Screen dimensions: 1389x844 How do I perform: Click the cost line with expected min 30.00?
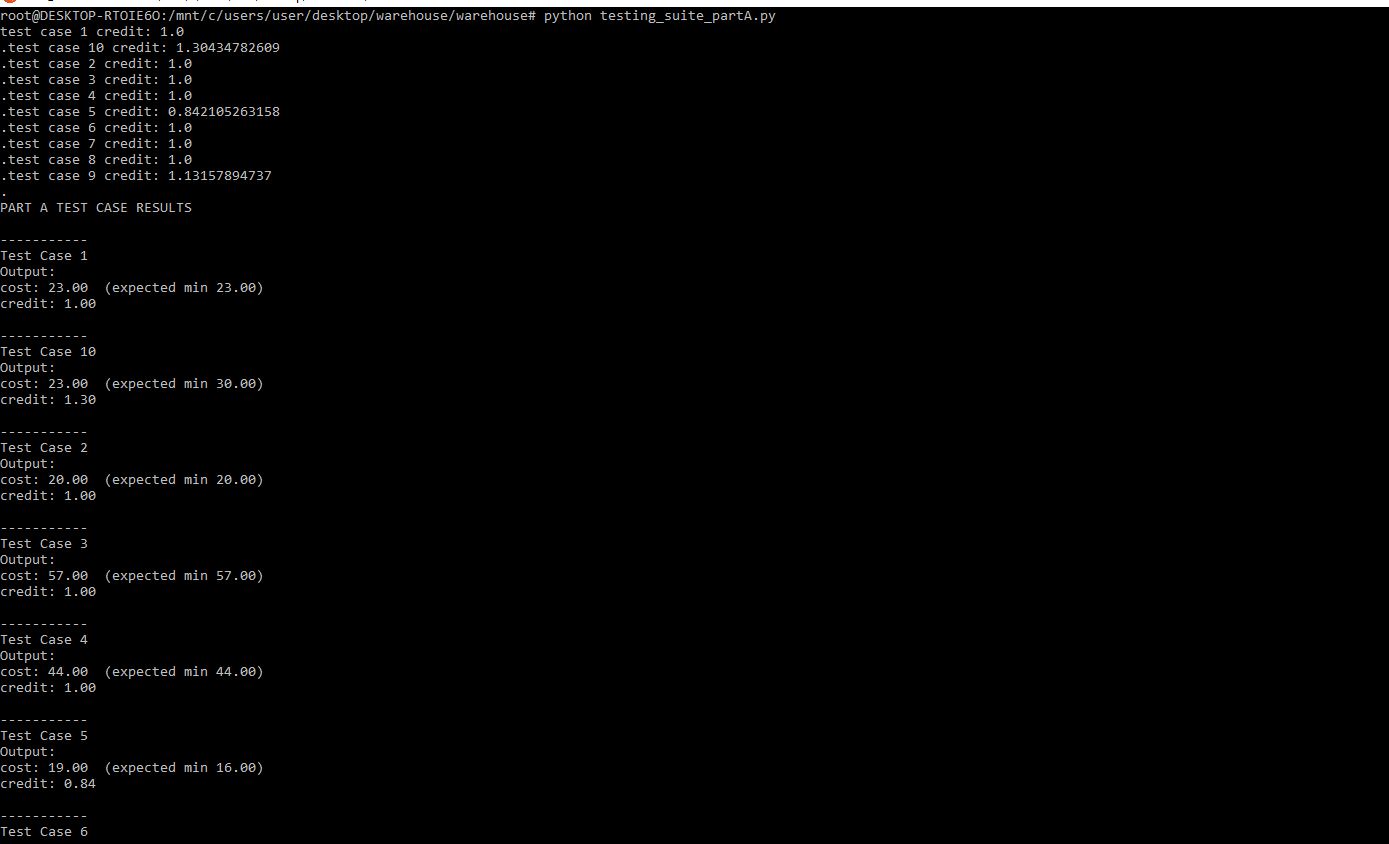coord(131,384)
